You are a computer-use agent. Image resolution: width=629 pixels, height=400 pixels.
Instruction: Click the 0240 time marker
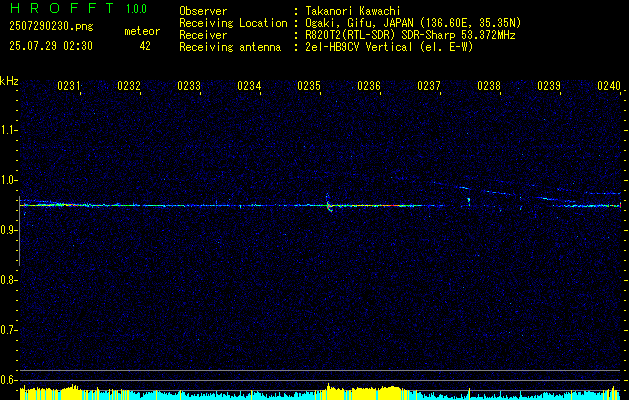(609, 85)
